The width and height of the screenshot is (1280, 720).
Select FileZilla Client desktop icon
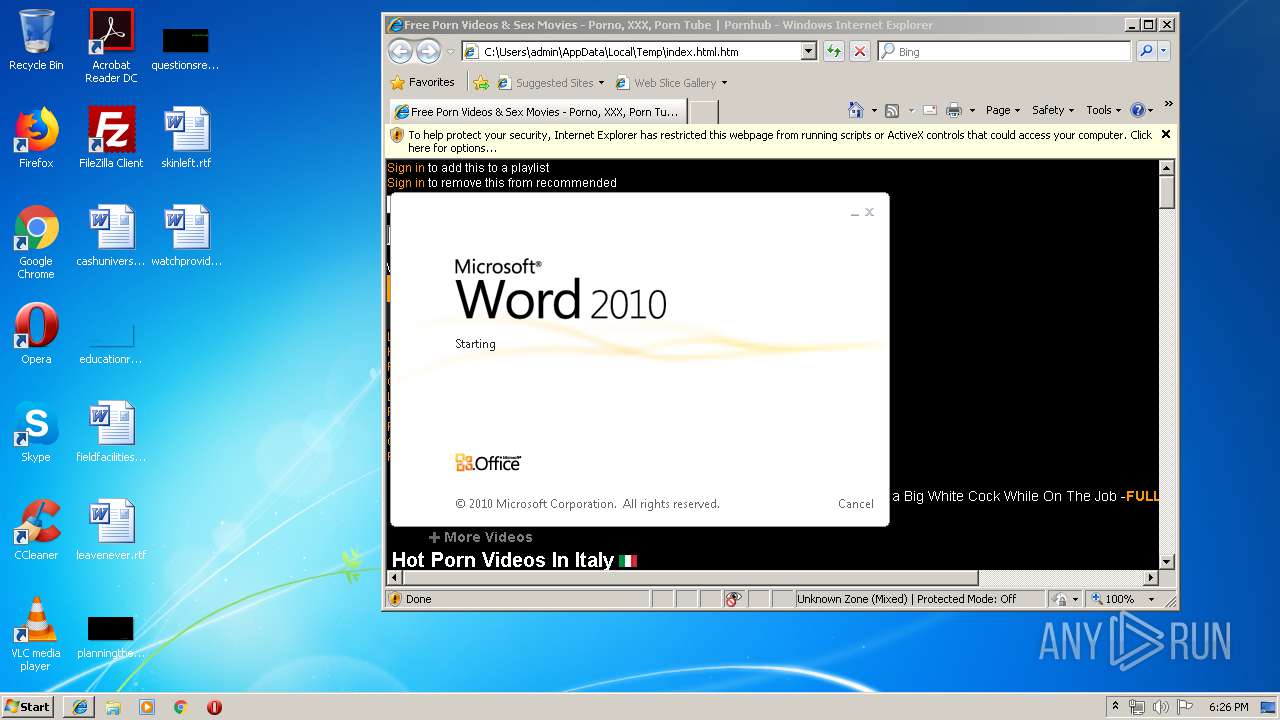pyautogui.click(x=111, y=138)
